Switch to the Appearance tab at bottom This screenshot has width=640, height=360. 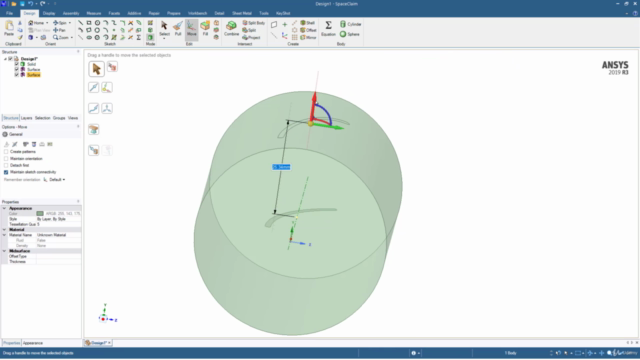click(33, 343)
